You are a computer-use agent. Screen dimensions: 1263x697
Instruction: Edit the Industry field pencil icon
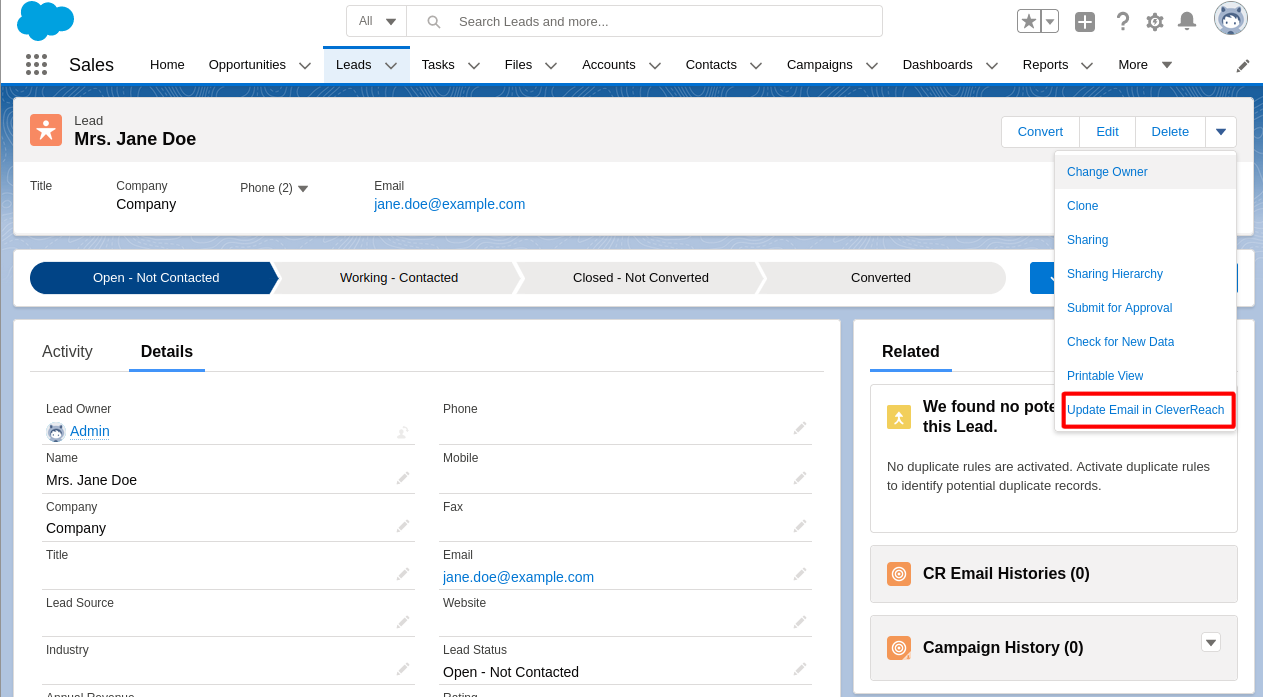(x=403, y=669)
